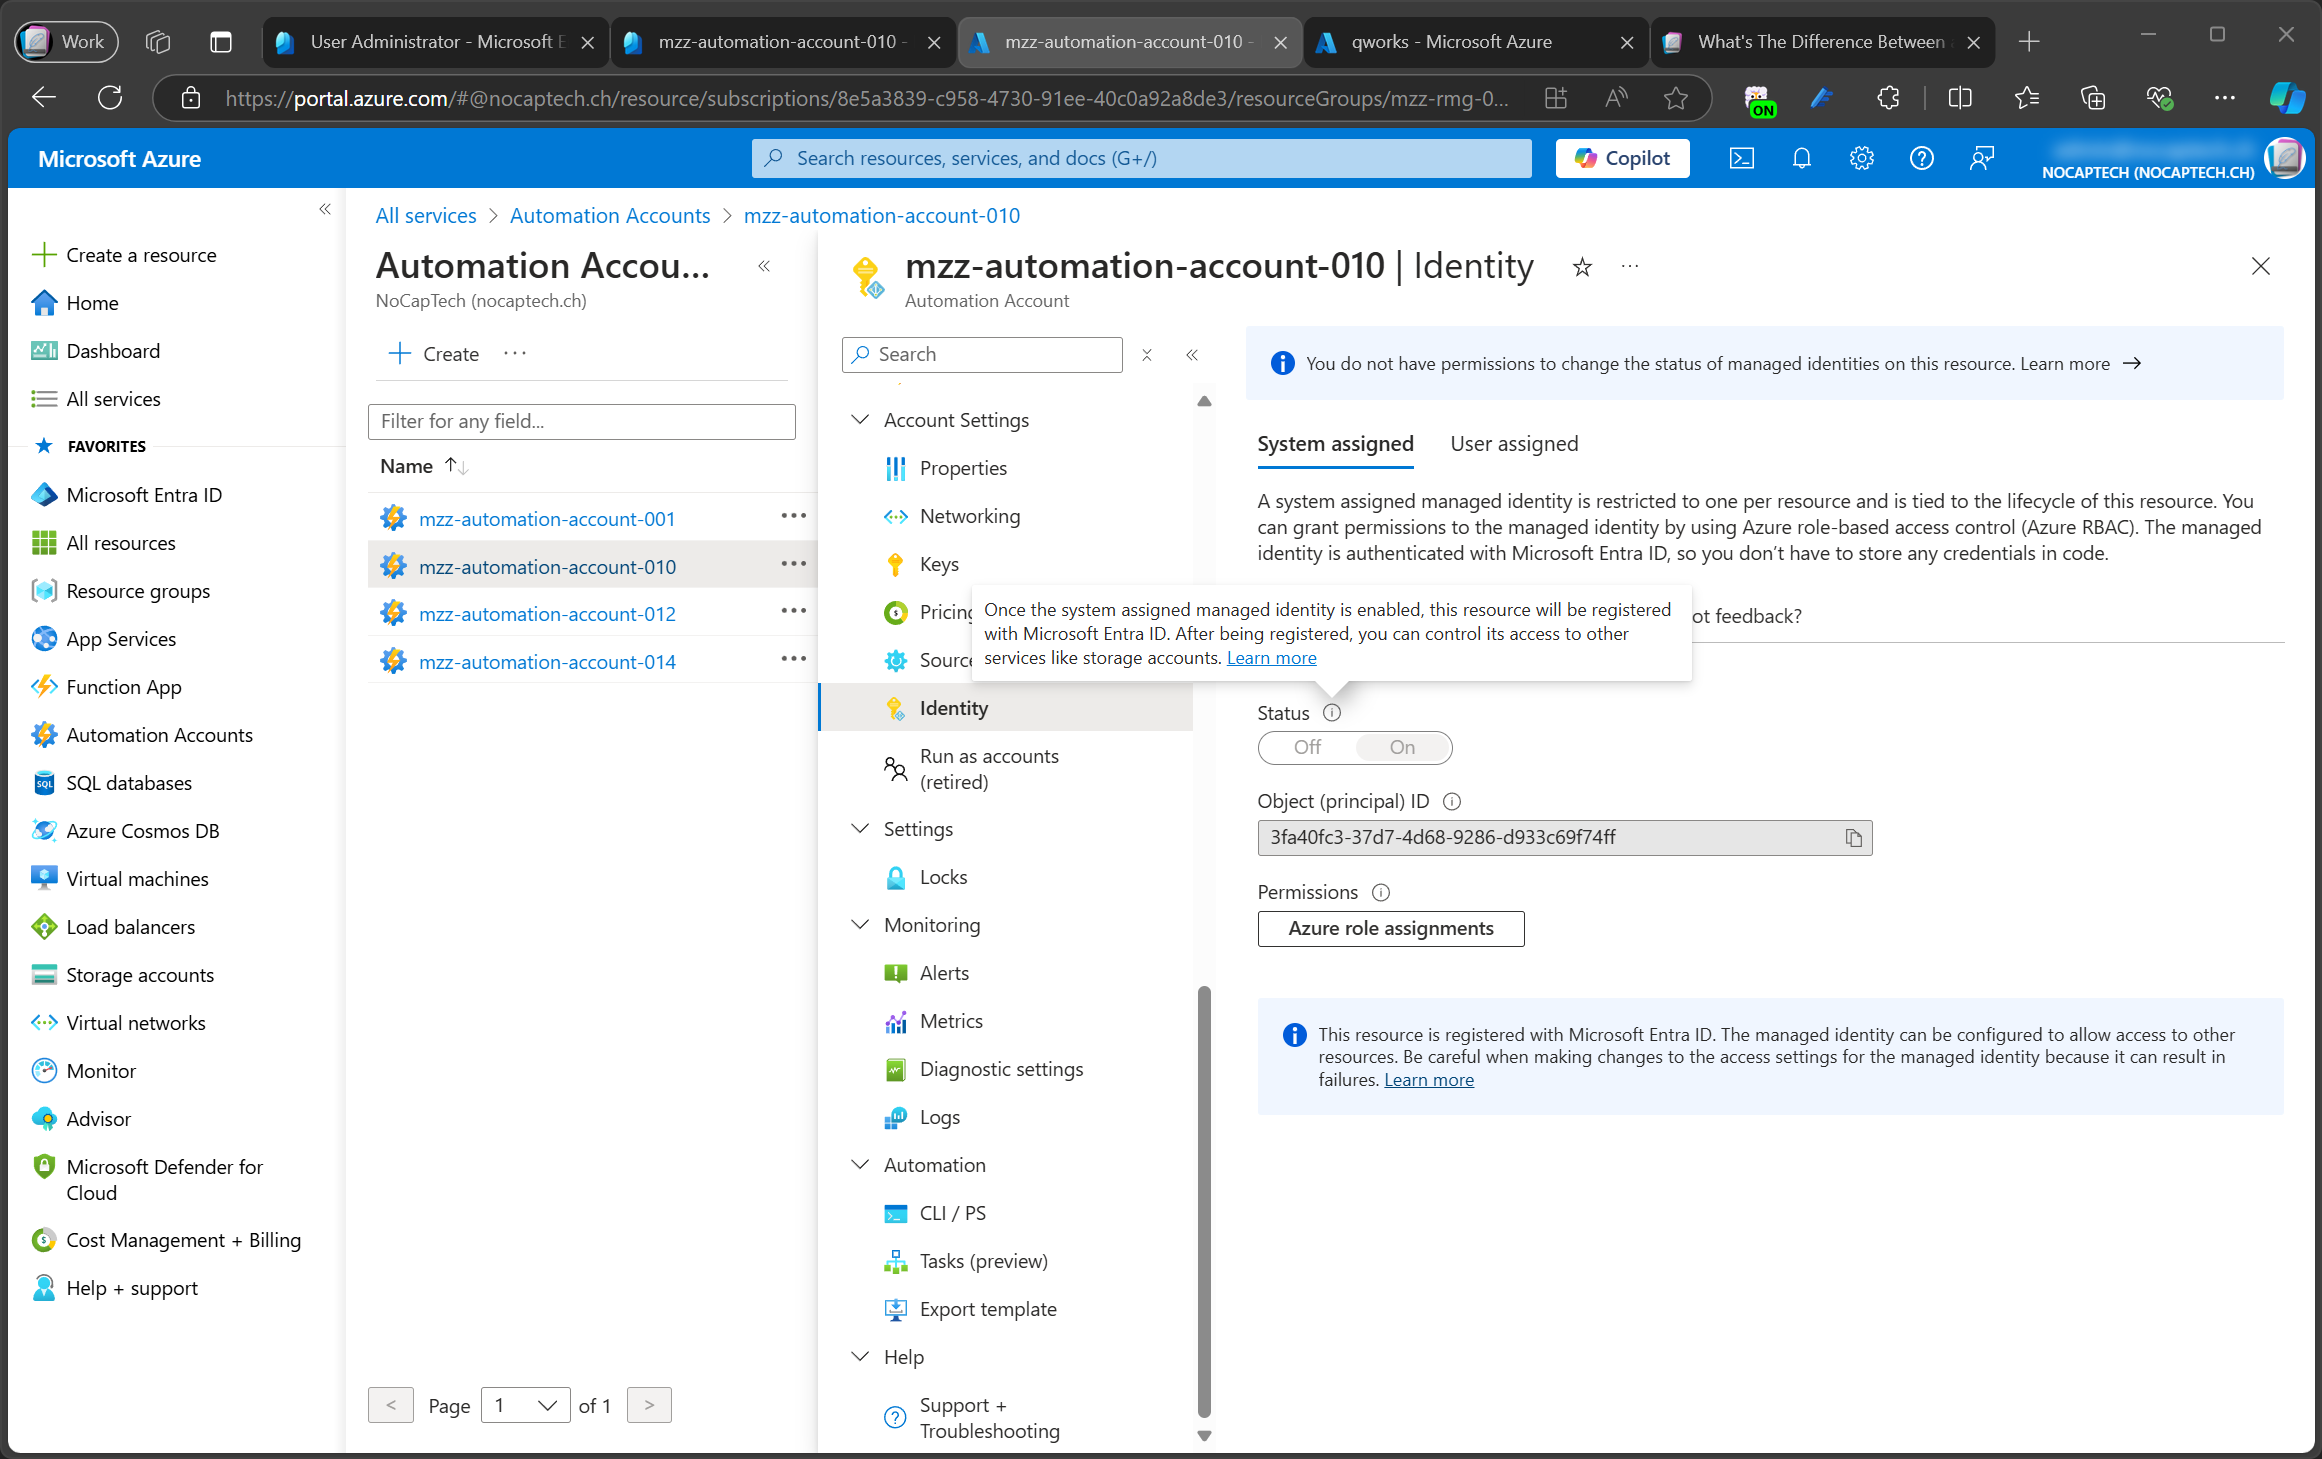This screenshot has width=2322, height=1459.
Task: Switch to User Administrator browser tab
Action: coord(434,42)
